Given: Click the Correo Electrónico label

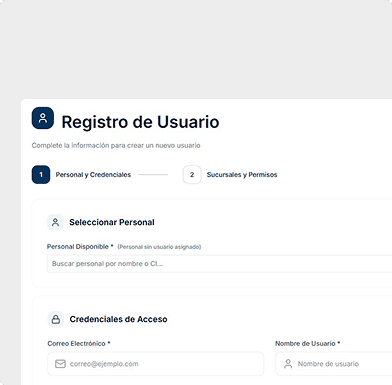Looking at the screenshot, I should 79,344.
